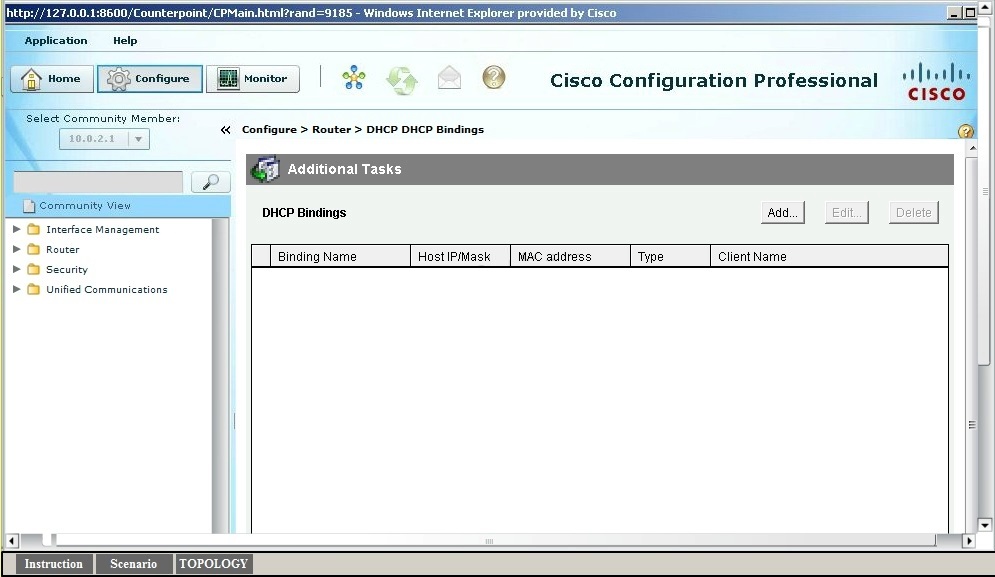Click the vertical scrollbar thumb in content pane

[x=972, y=424]
